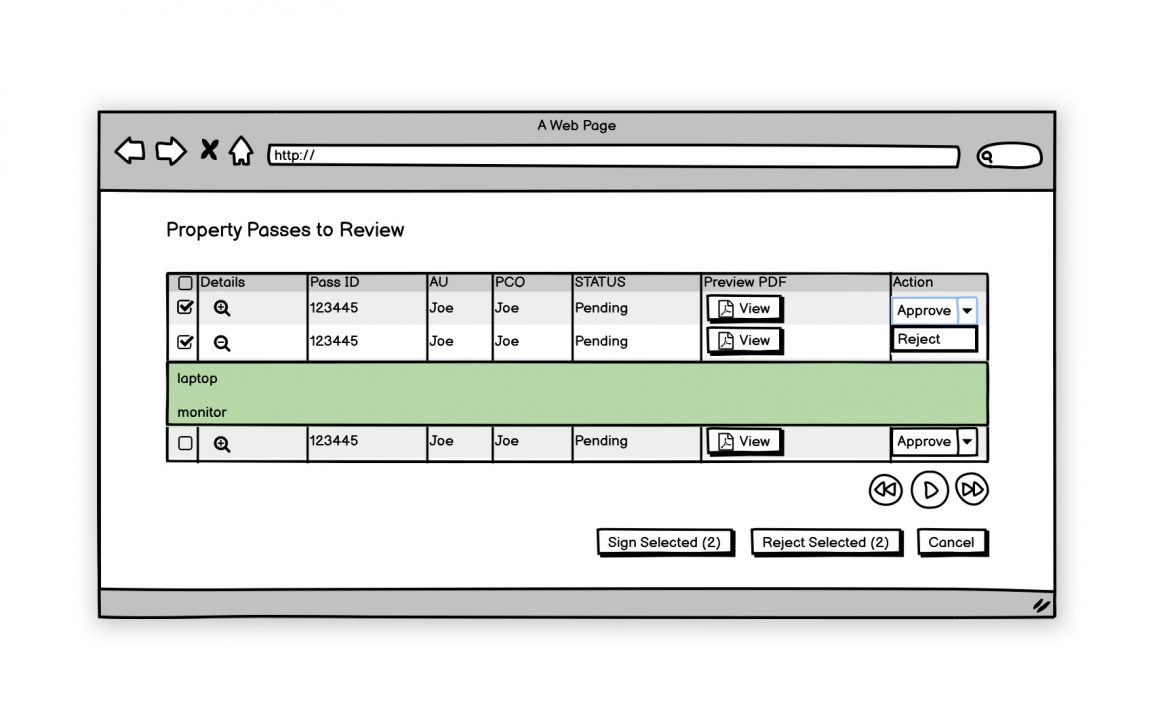
Task: Expand the Approve dropdown in the last row
Action: 967,441
